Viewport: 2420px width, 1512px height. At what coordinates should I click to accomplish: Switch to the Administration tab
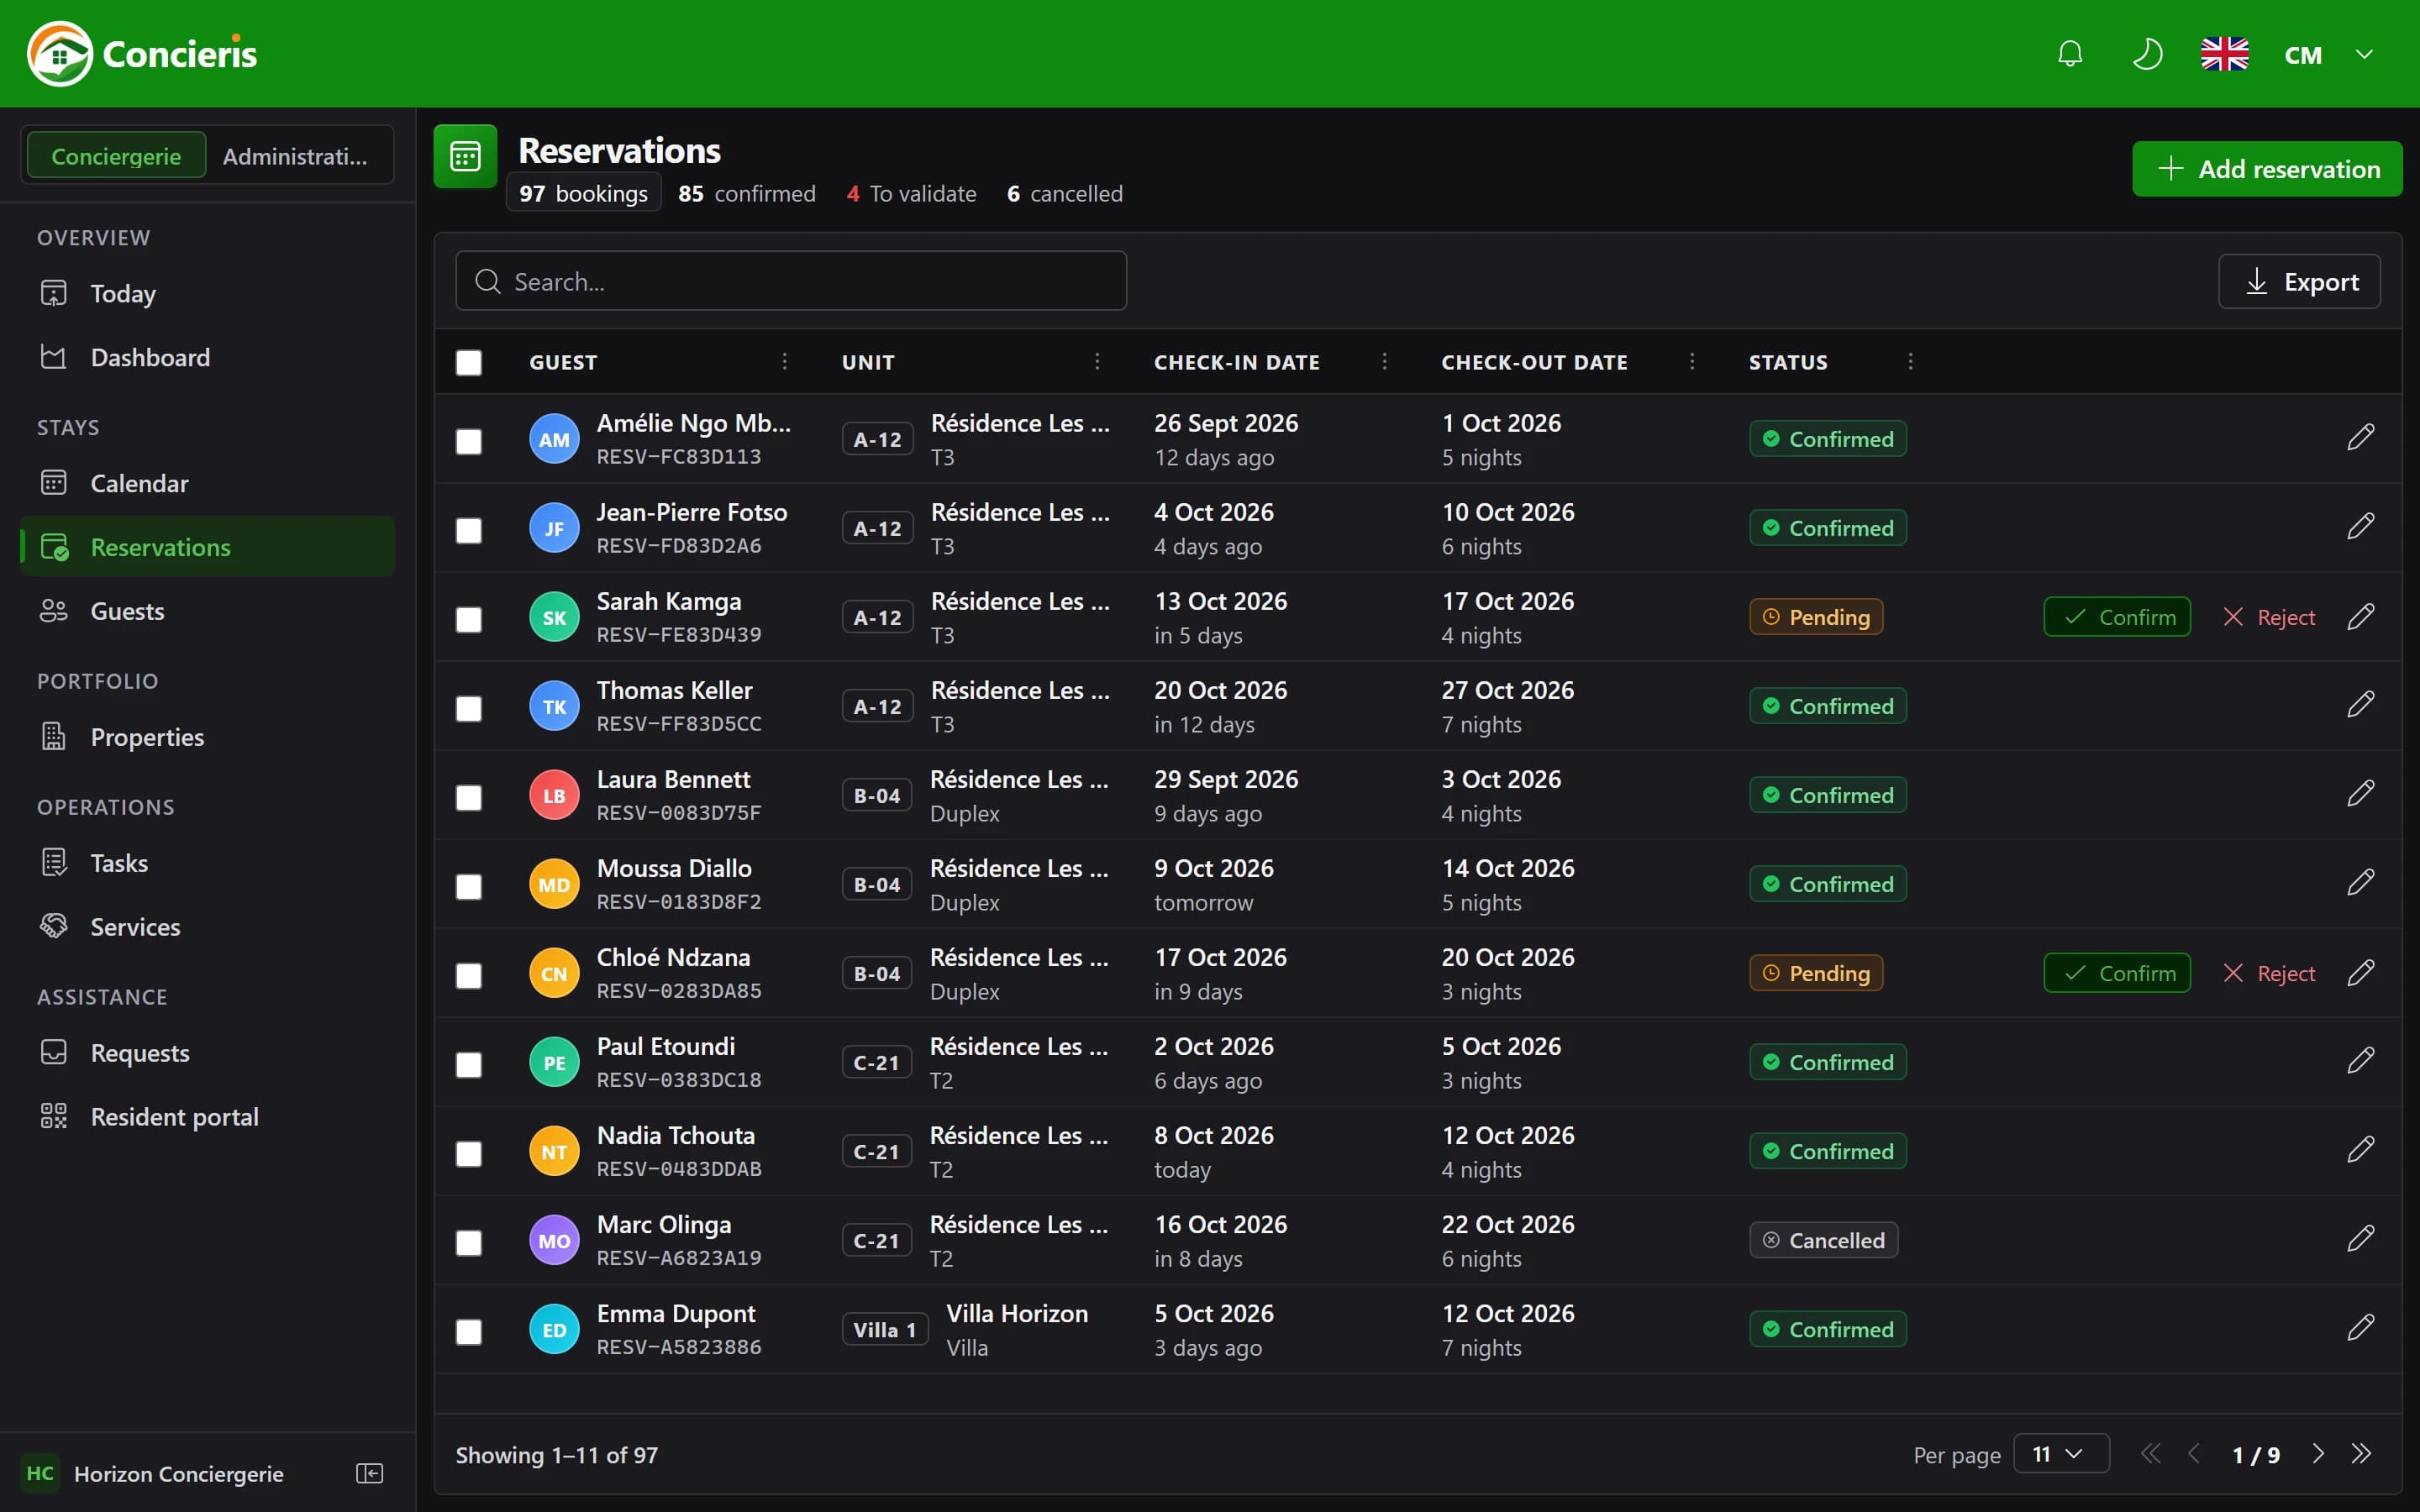click(x=295, y=156)
